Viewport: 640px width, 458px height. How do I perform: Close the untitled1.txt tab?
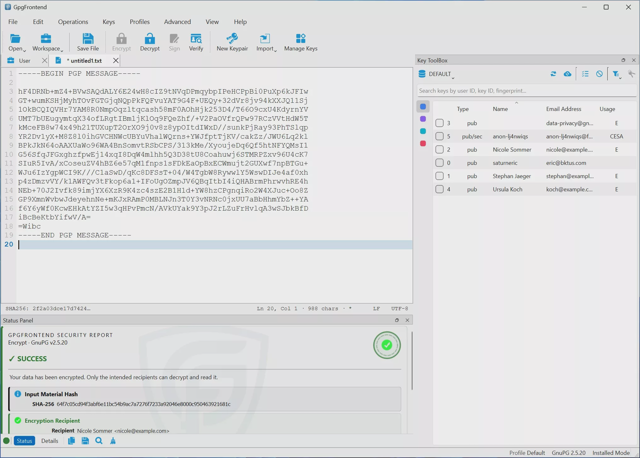coord(116,60)
